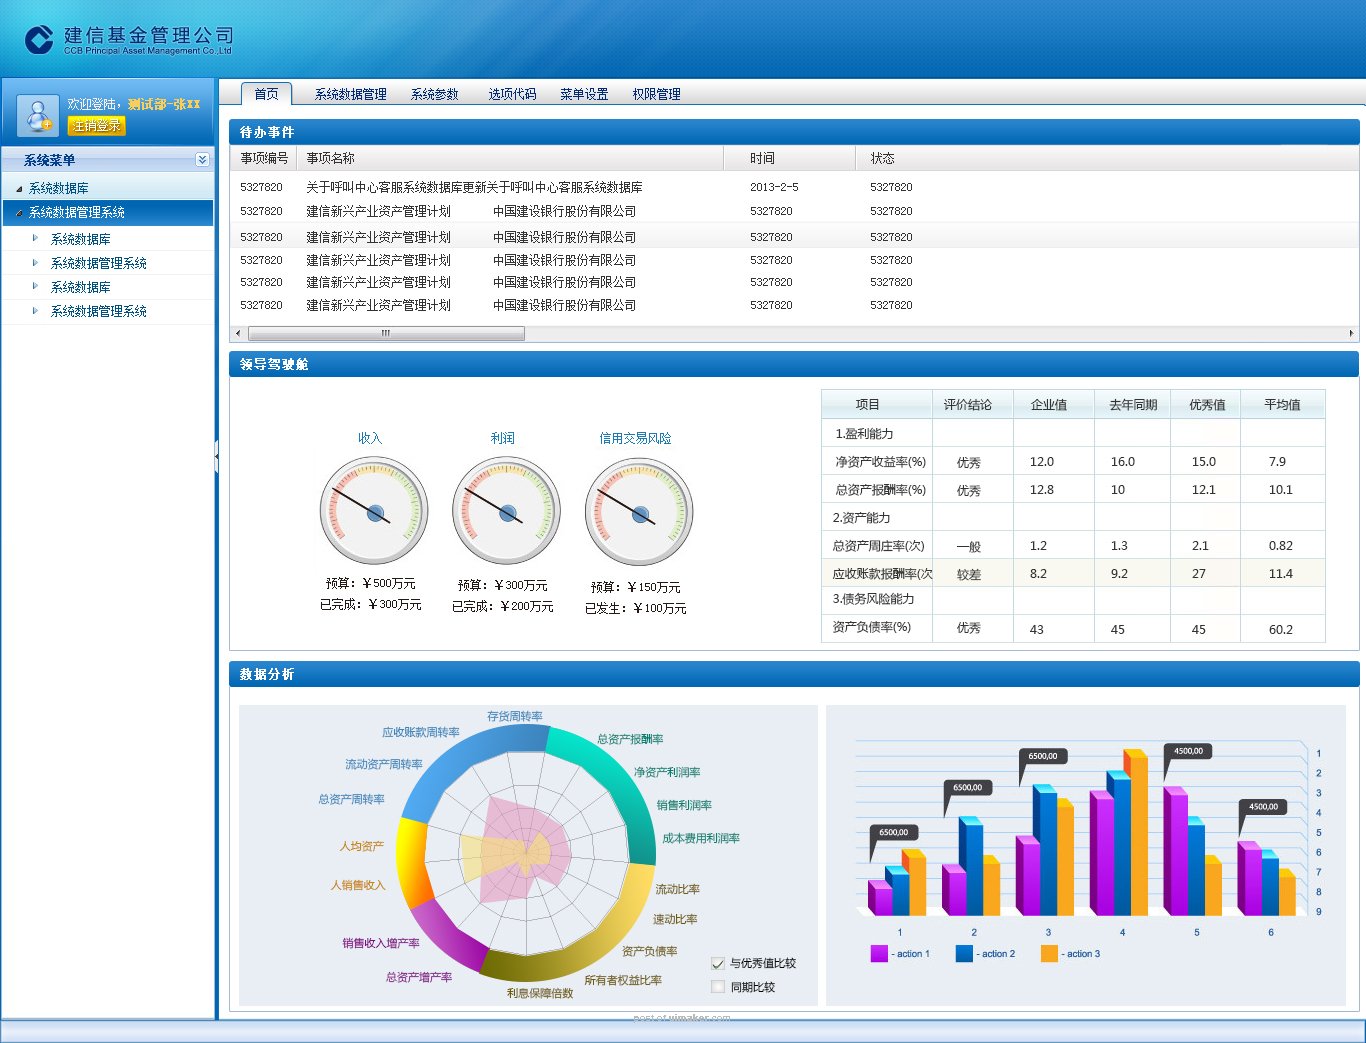Viewport: 1366px width, 1043px height.
Task: Collapse the 系统菜单 panel with the chevron icon
Action: tap(202, 160)
